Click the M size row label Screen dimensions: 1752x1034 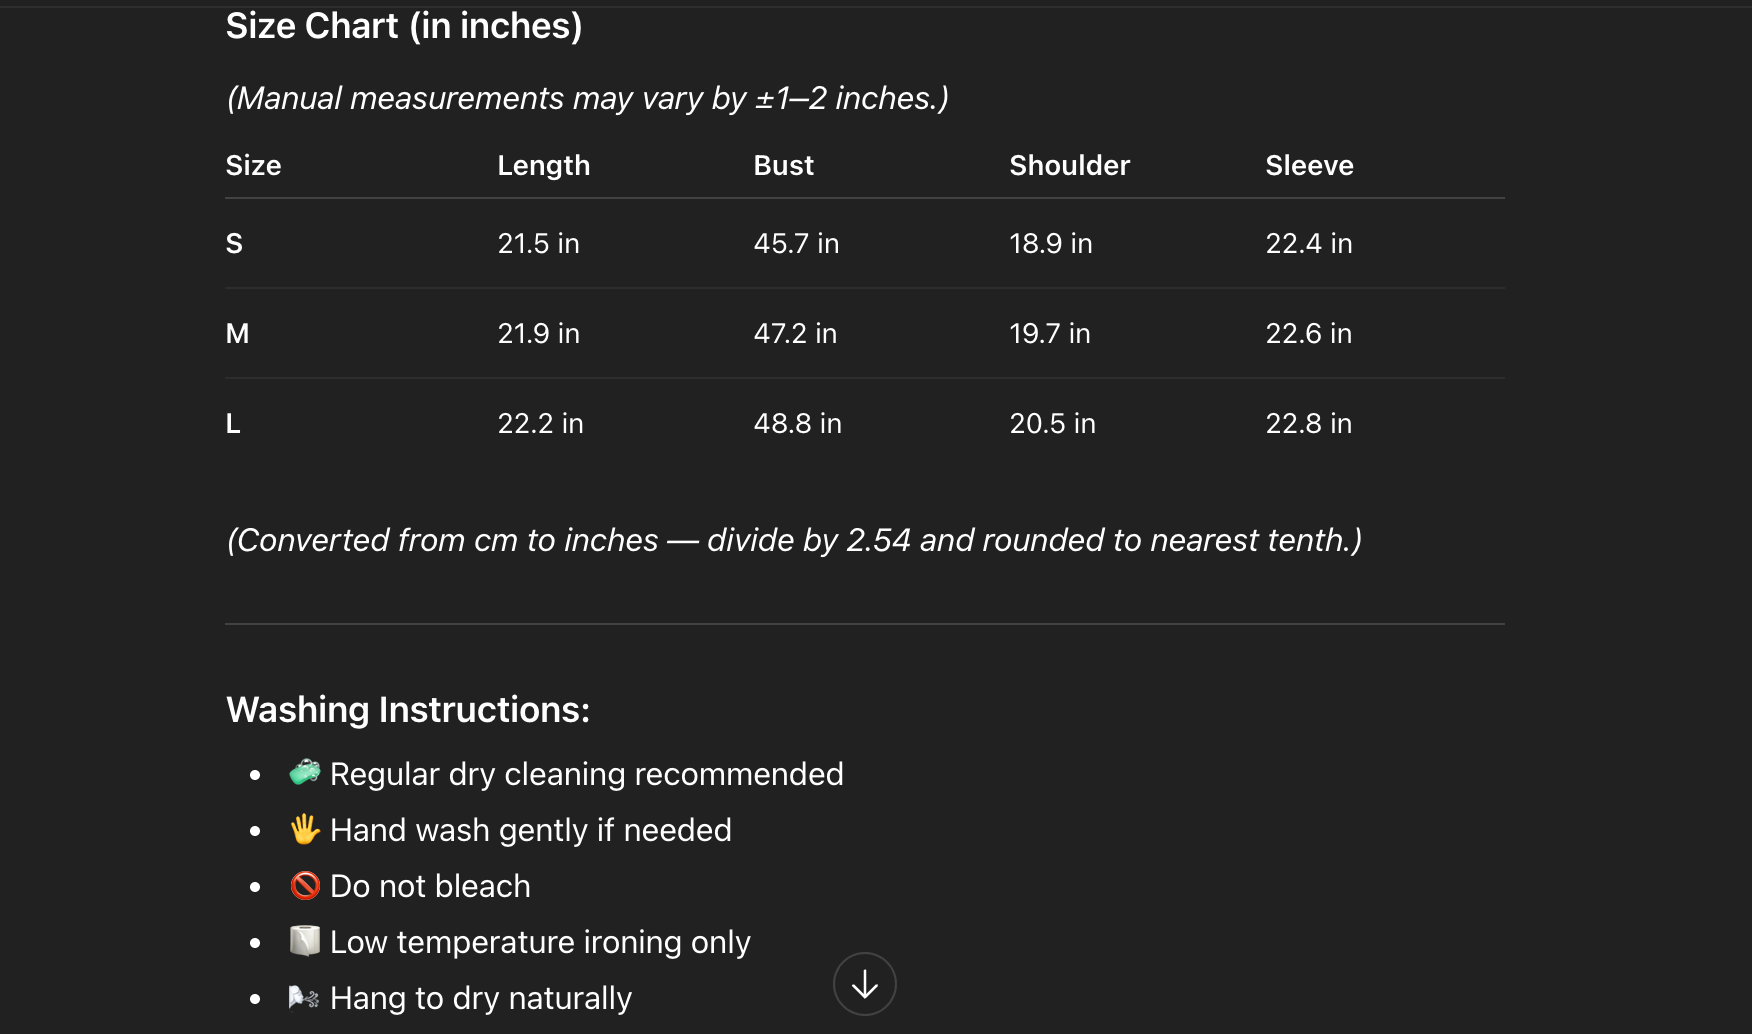coord(237,333)
